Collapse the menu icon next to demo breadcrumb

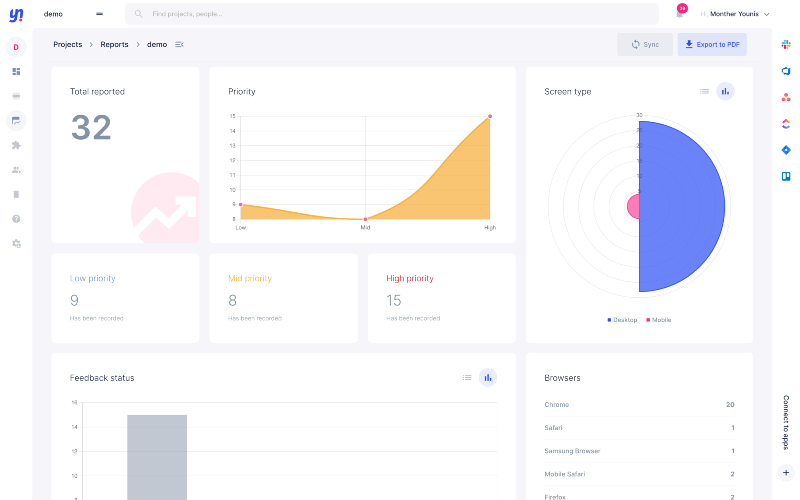click(x=179, y=44)
